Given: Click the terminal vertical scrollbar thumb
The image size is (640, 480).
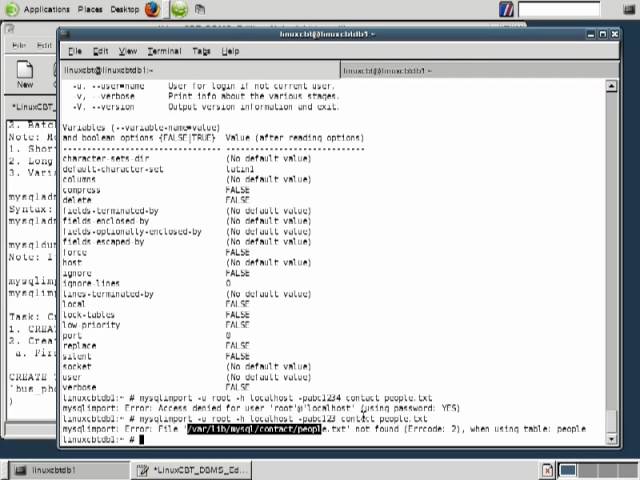Looking at the screenshot, I should pyautogui.click(x=611, y=421).
